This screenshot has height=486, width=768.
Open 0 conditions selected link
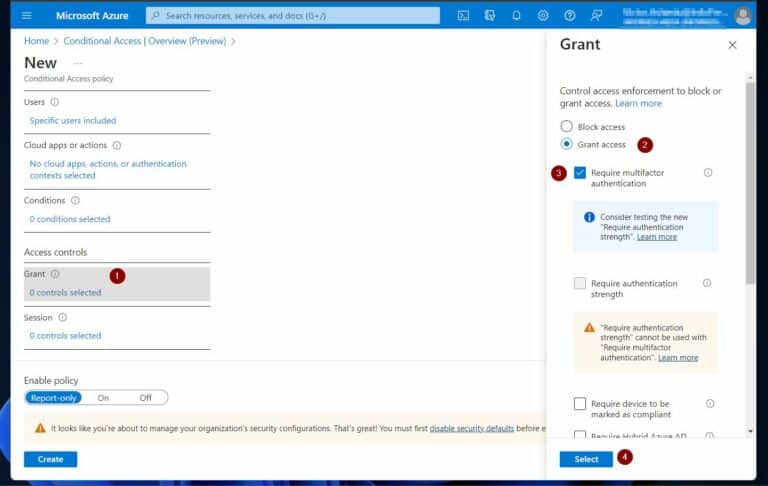pyautogui.click(x=70, y=219)
